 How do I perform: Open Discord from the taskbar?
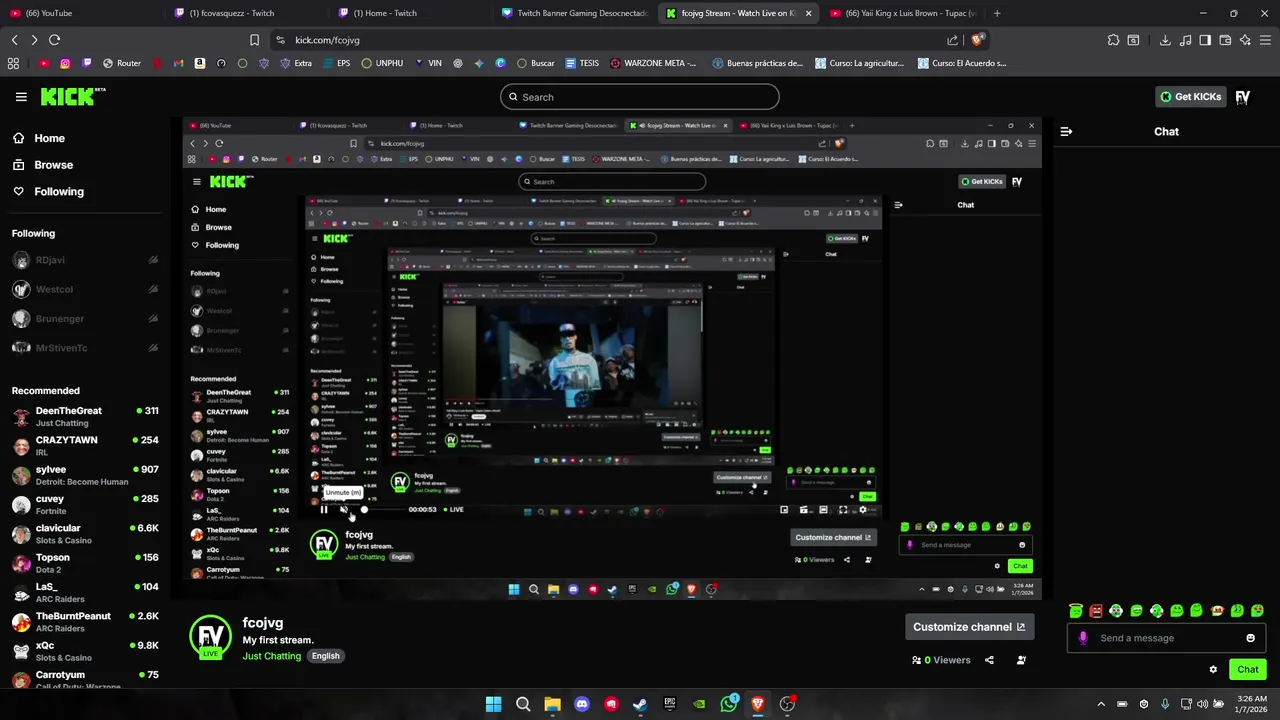coord(582,704)
